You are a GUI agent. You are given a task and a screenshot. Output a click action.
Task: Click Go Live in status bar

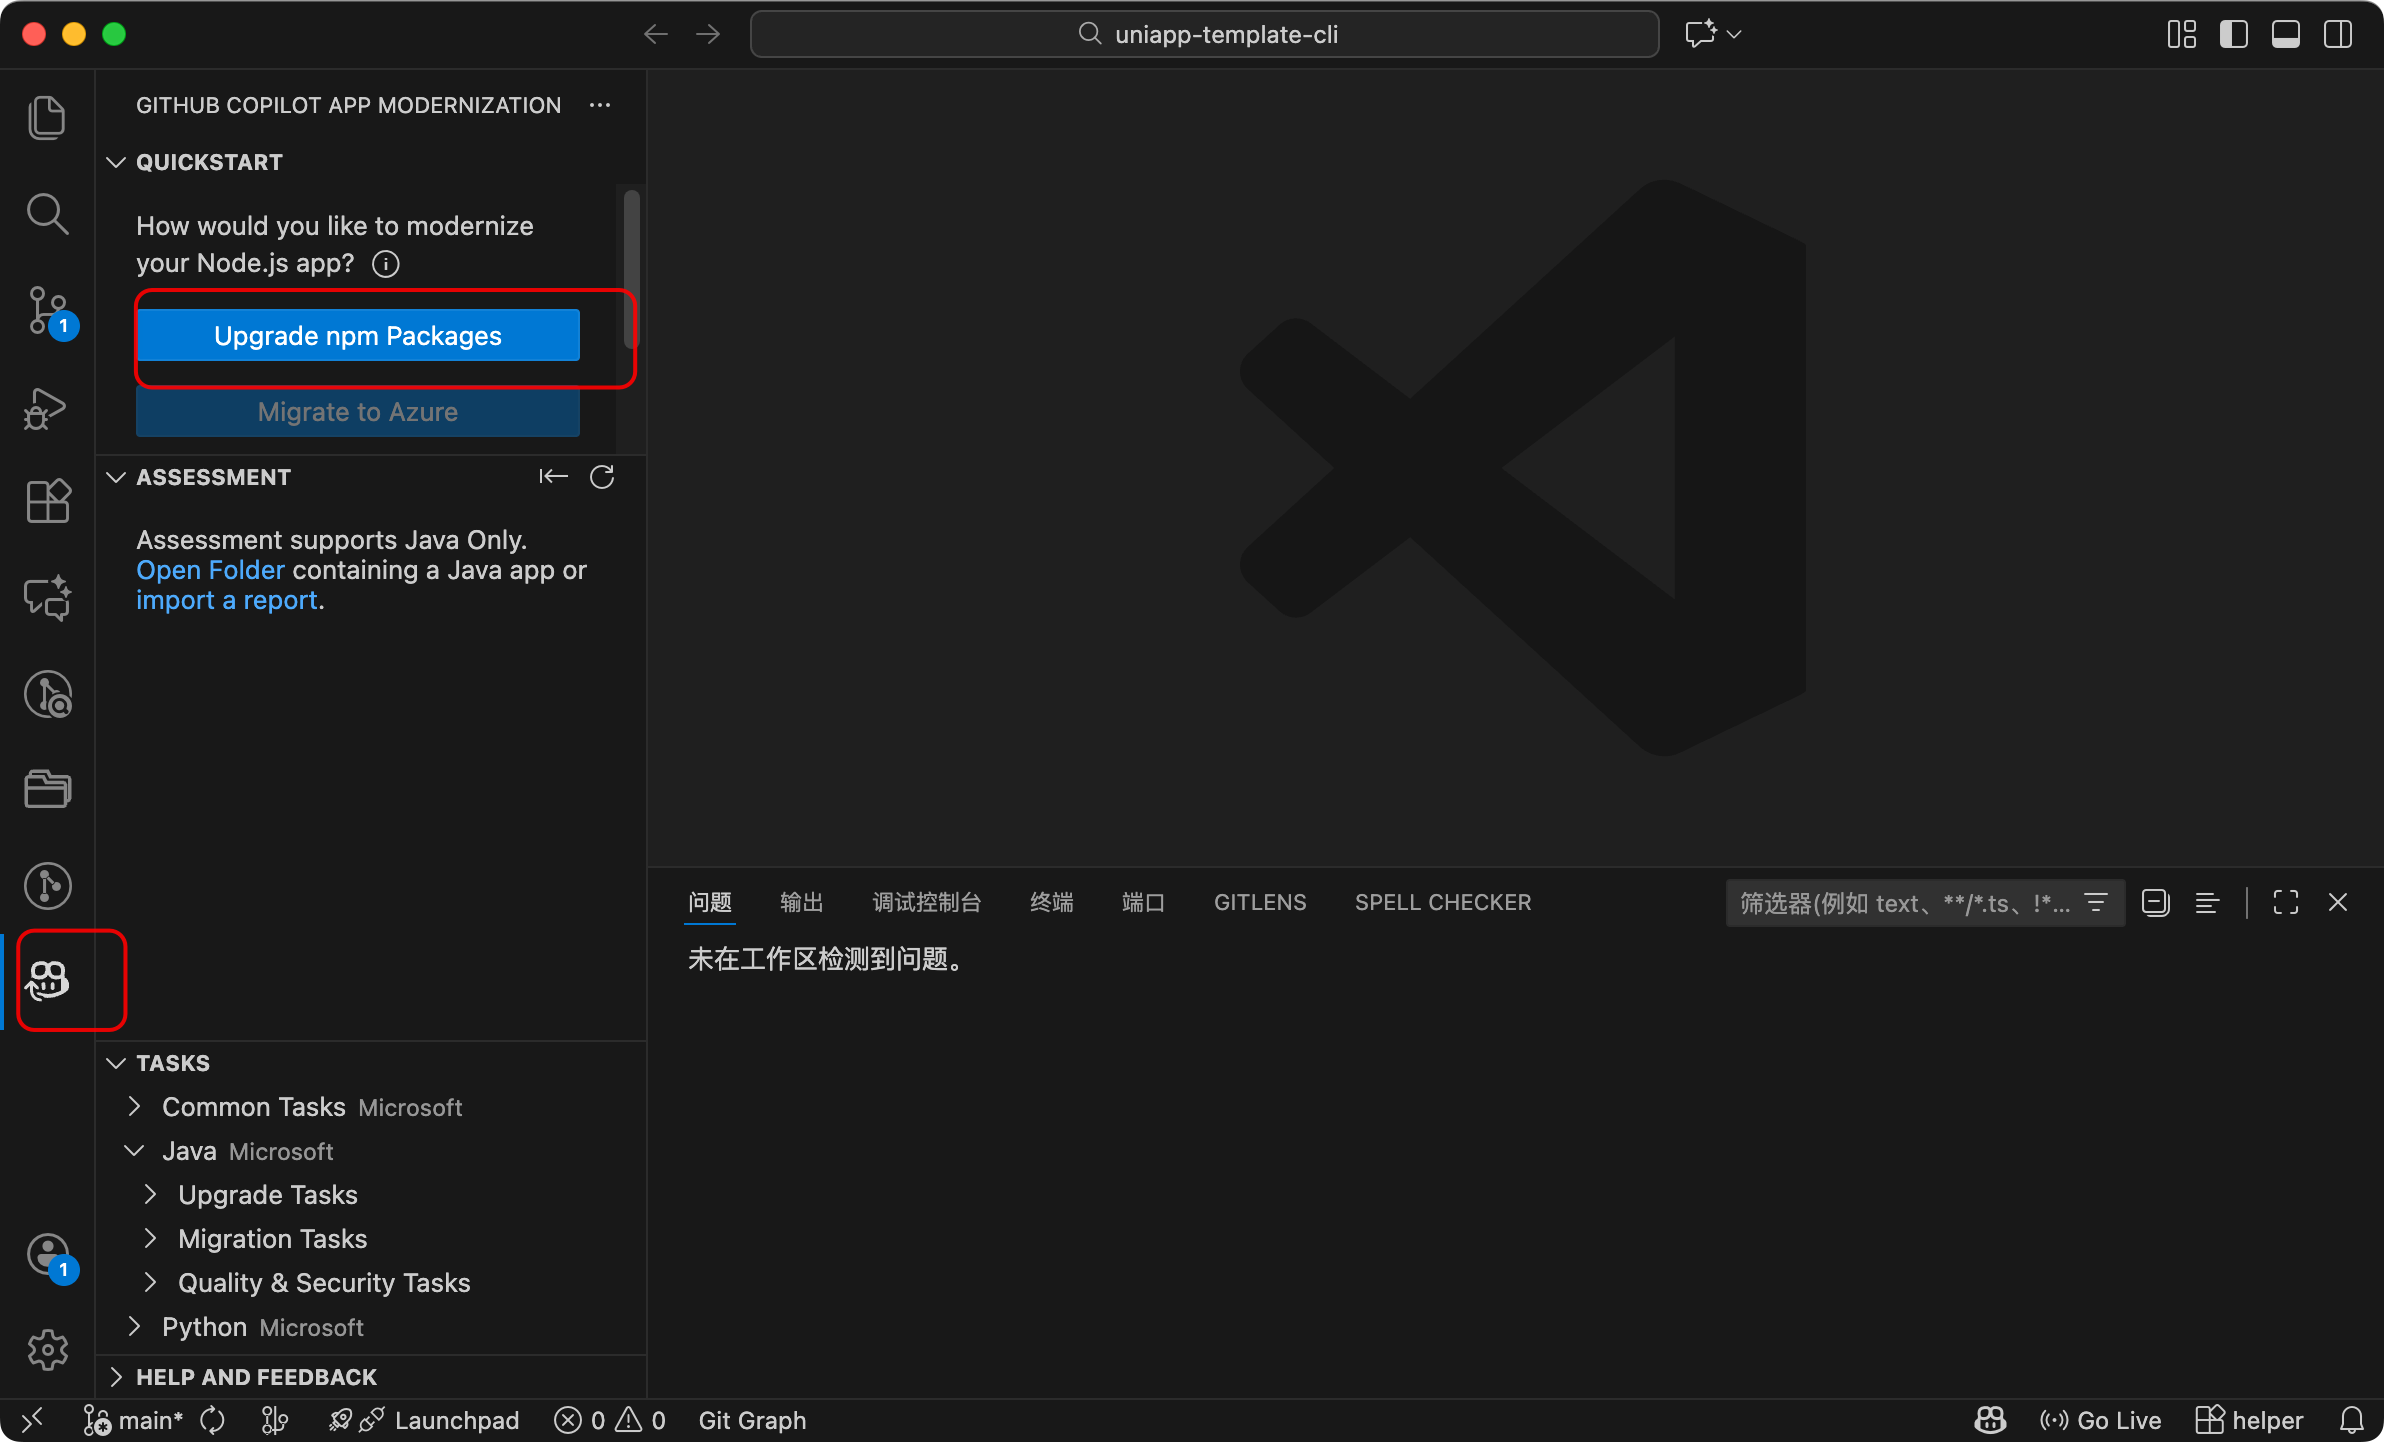point(2102,1420)
